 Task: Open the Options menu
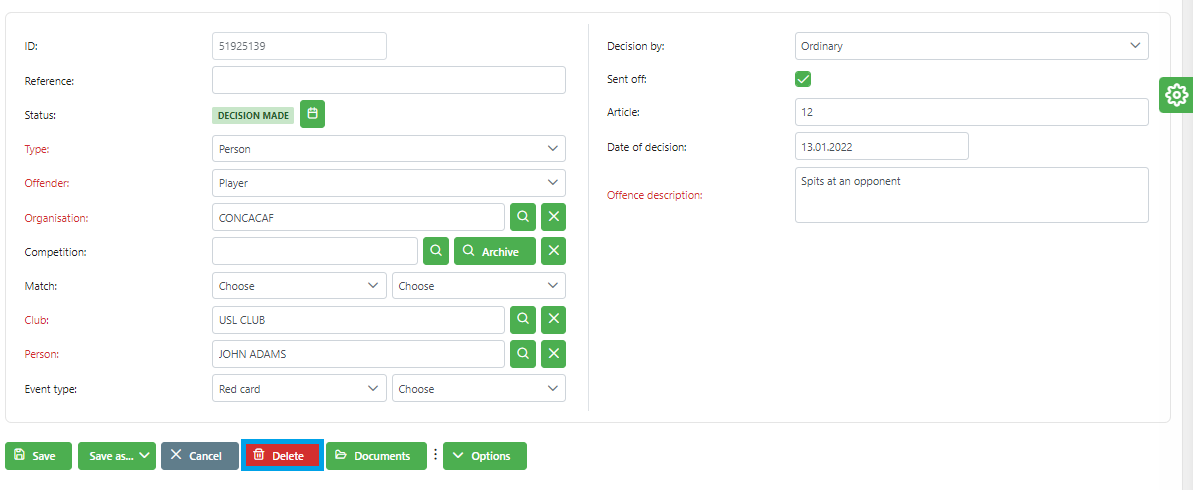coord(484,456)
